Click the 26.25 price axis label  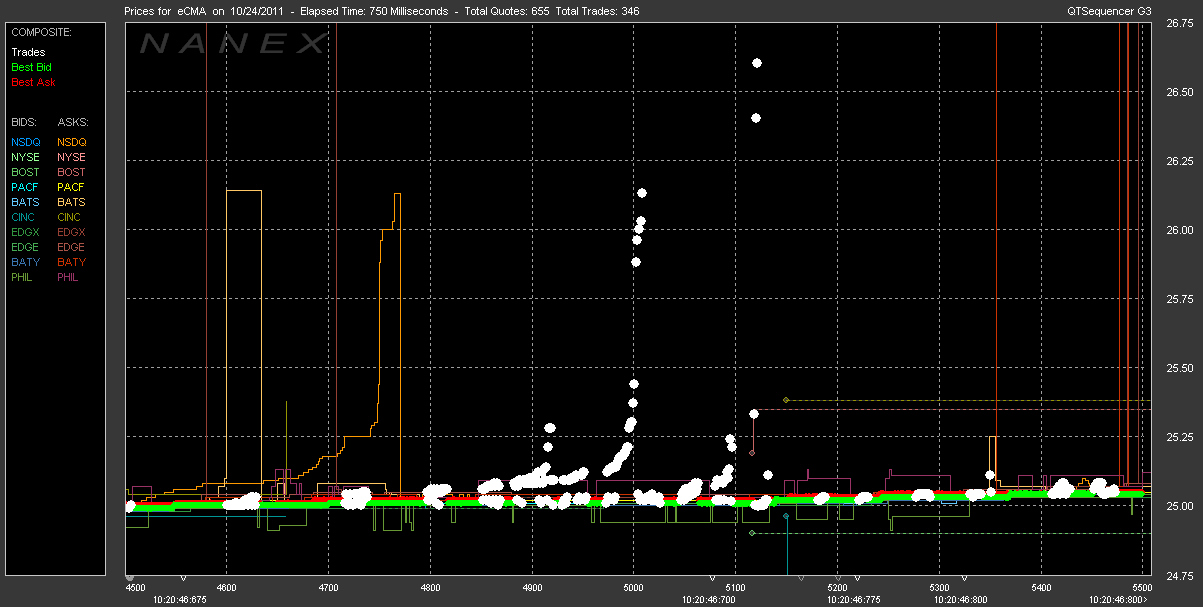coord(1181,161)
